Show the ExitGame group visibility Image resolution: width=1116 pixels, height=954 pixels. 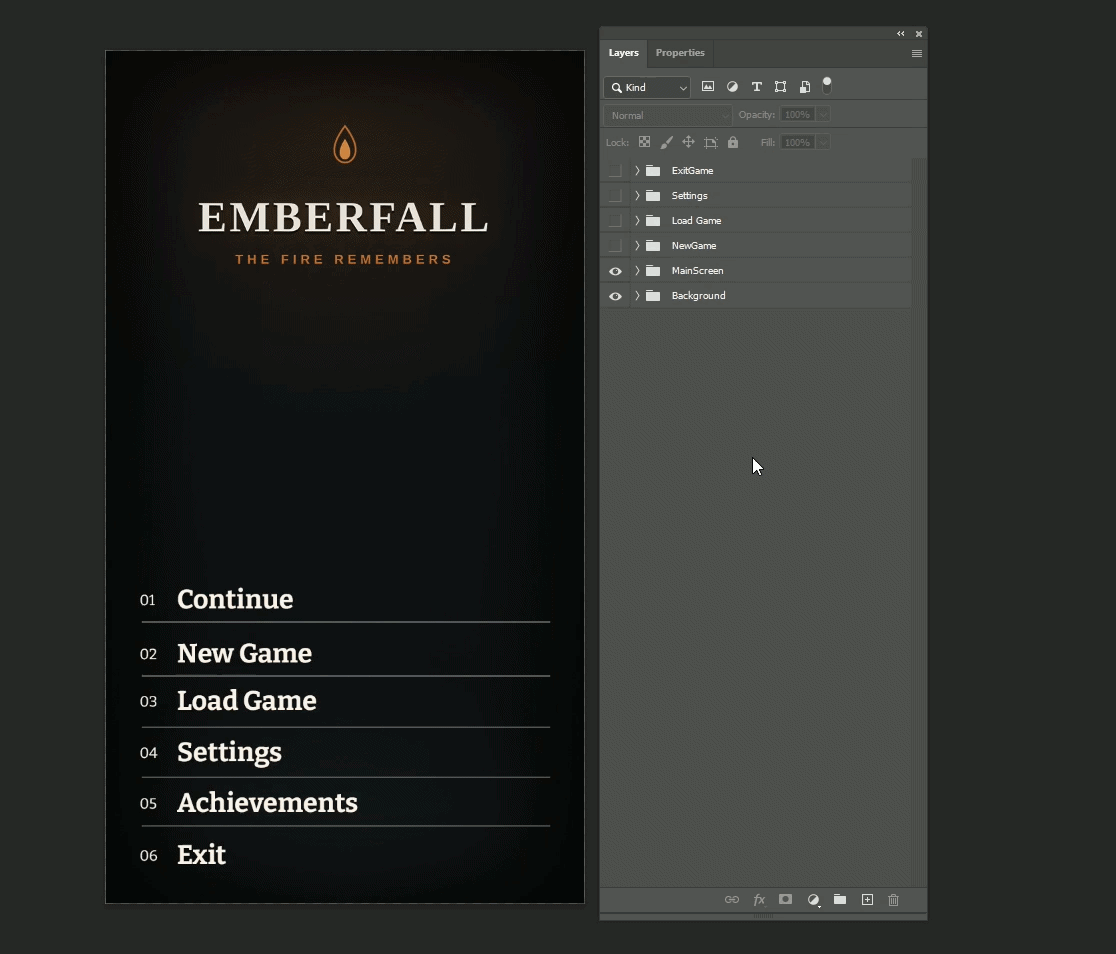click(615, 171)
